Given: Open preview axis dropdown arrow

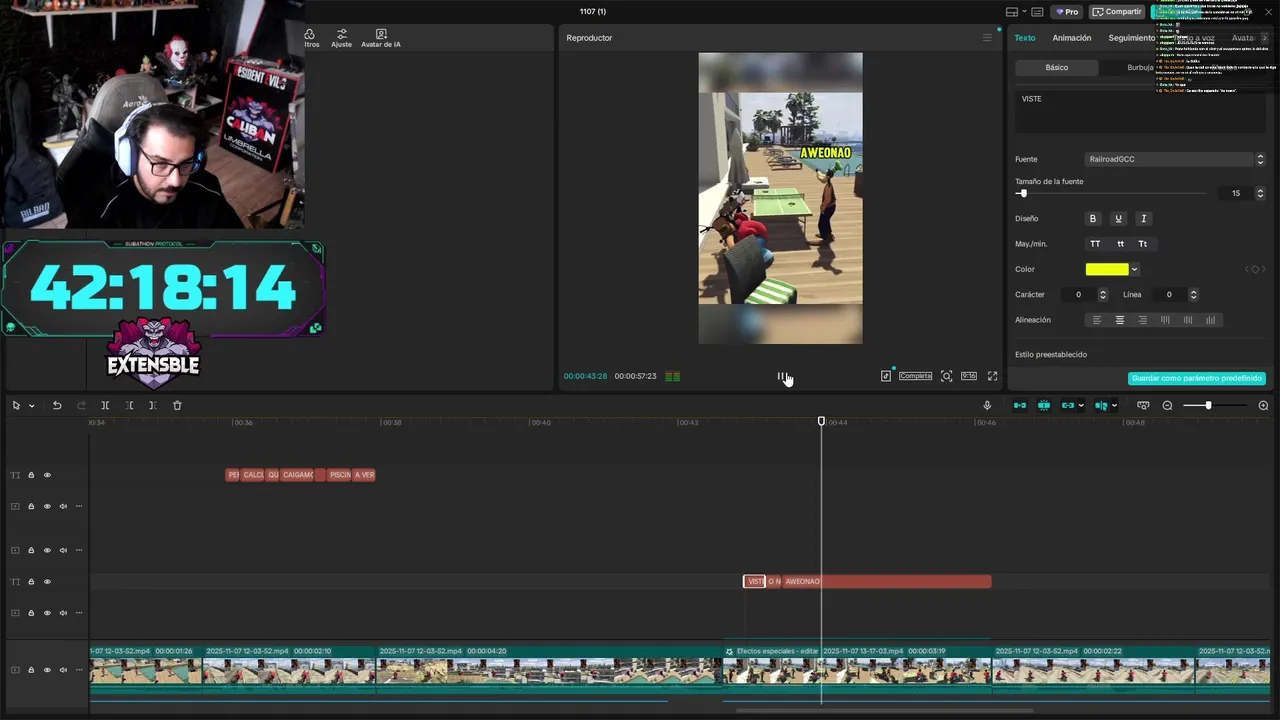Looking at the screenshot, I should click(1114, 405).
